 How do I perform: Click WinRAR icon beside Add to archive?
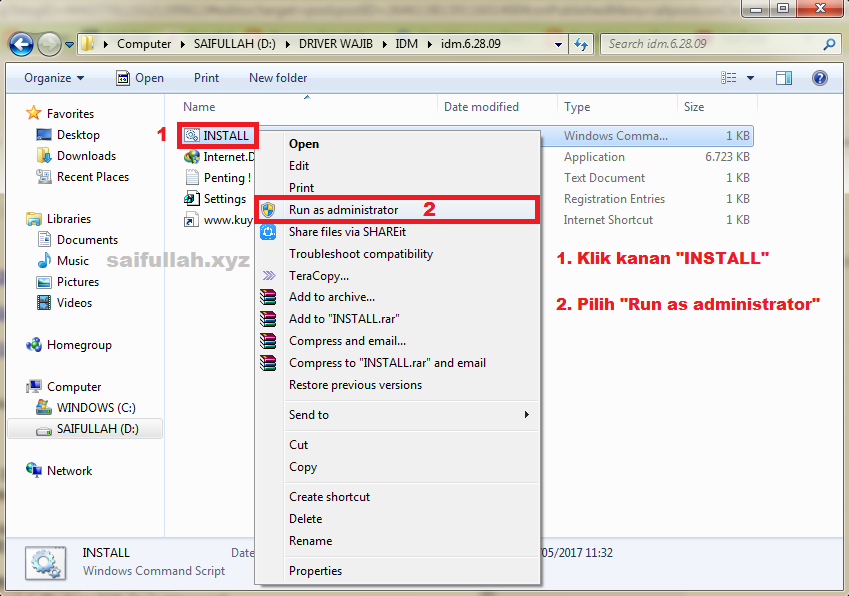coord(268,297)
